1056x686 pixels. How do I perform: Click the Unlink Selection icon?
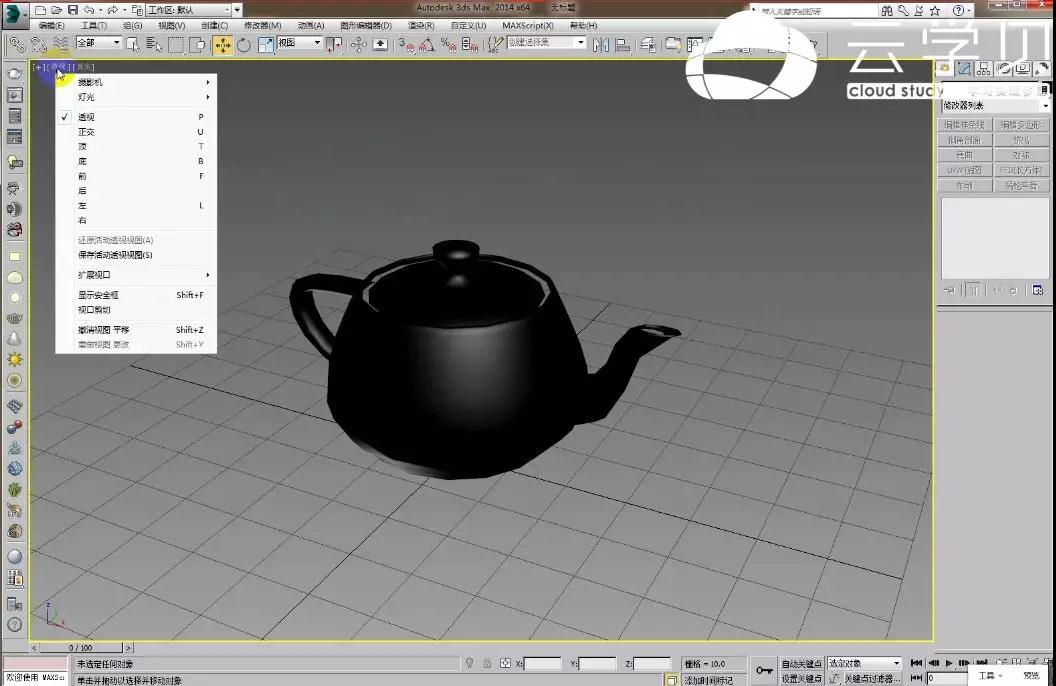39,45
